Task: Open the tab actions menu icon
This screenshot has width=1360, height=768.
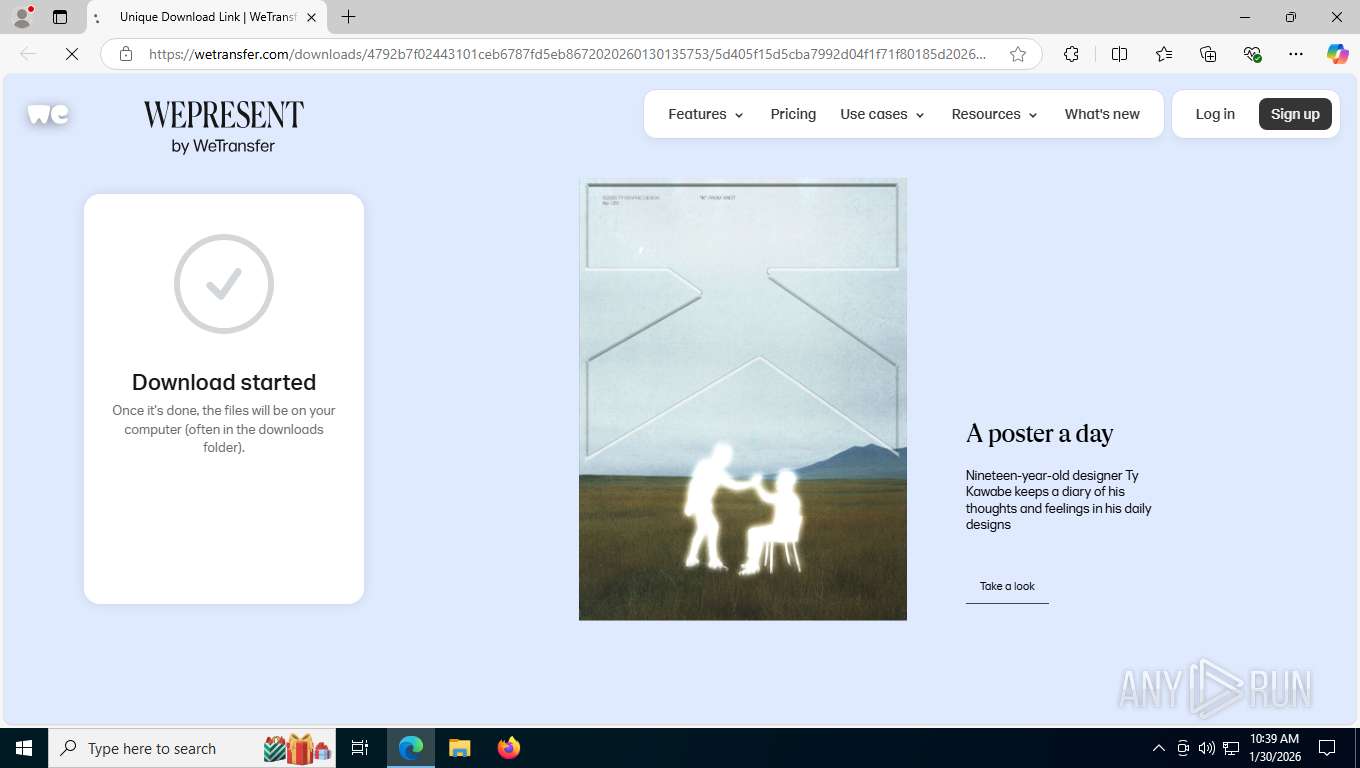Action: pos(60,17)
